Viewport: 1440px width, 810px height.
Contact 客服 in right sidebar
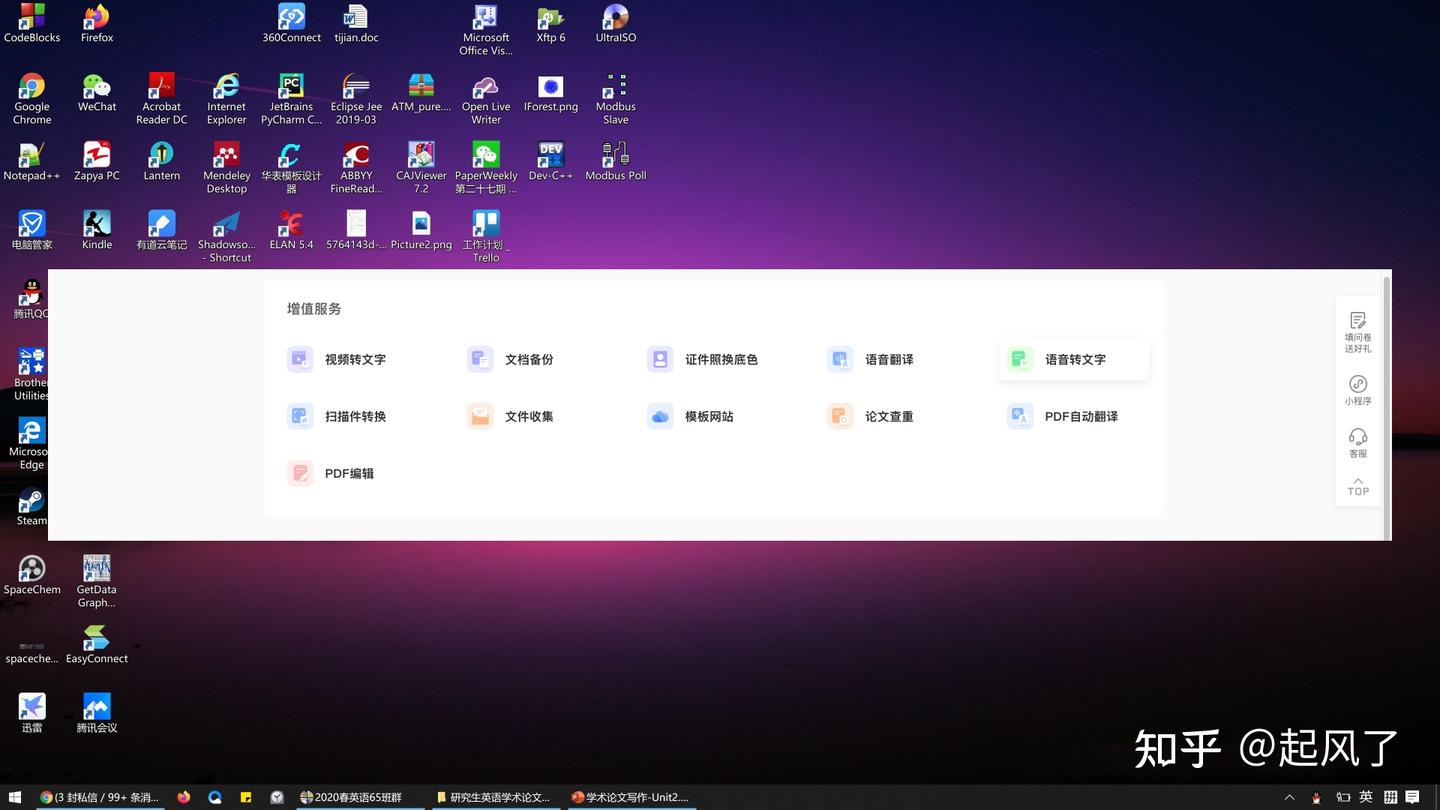[1358, 443]
